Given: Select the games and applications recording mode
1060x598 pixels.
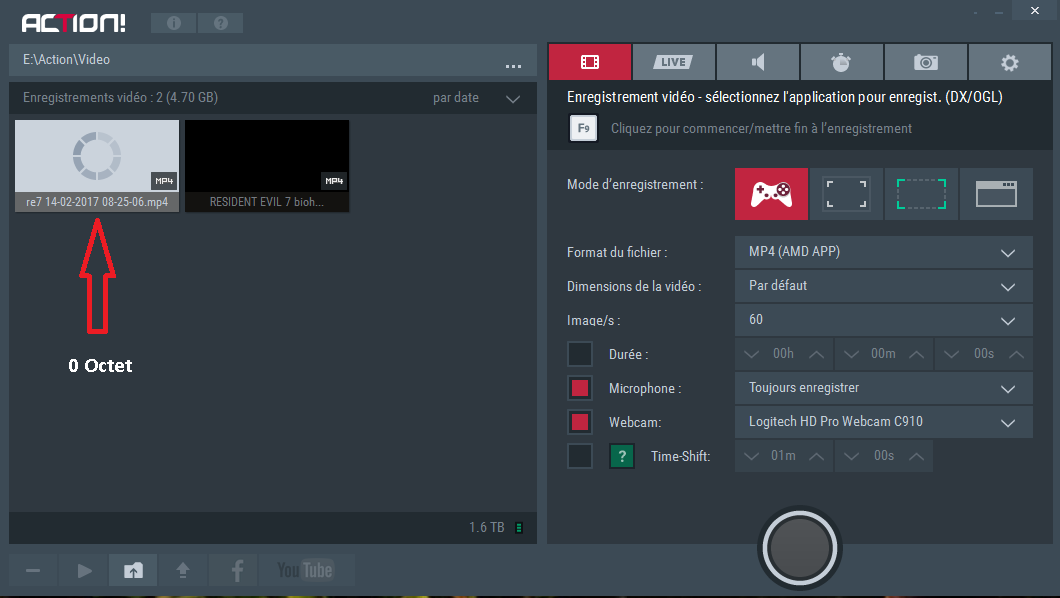Looking at the screenshot, I should [x=771, y=194].
